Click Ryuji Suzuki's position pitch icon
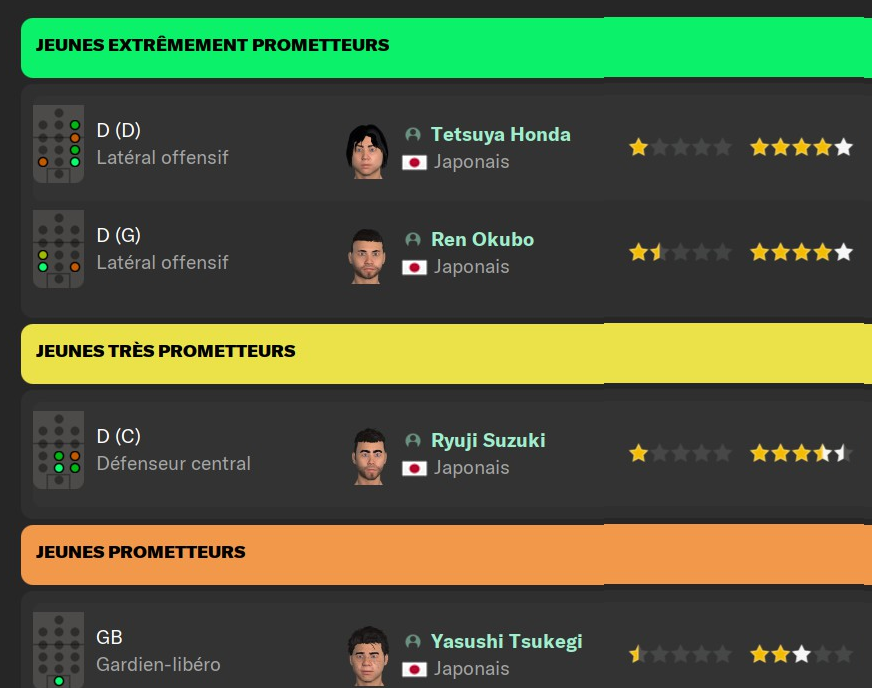Image resolution: width=872 pixels, height=688 pixels. [58, 451]
